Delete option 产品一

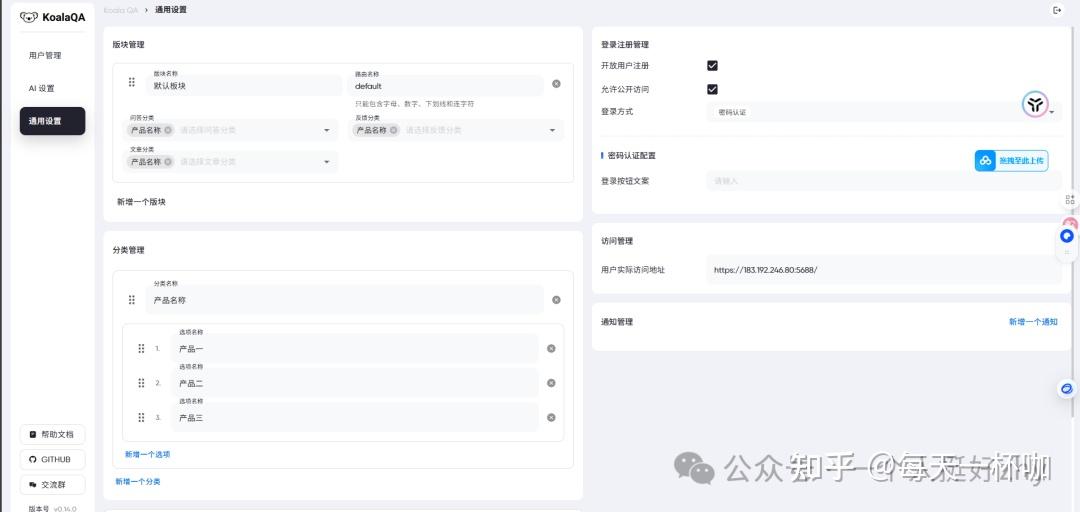[551, 349]
